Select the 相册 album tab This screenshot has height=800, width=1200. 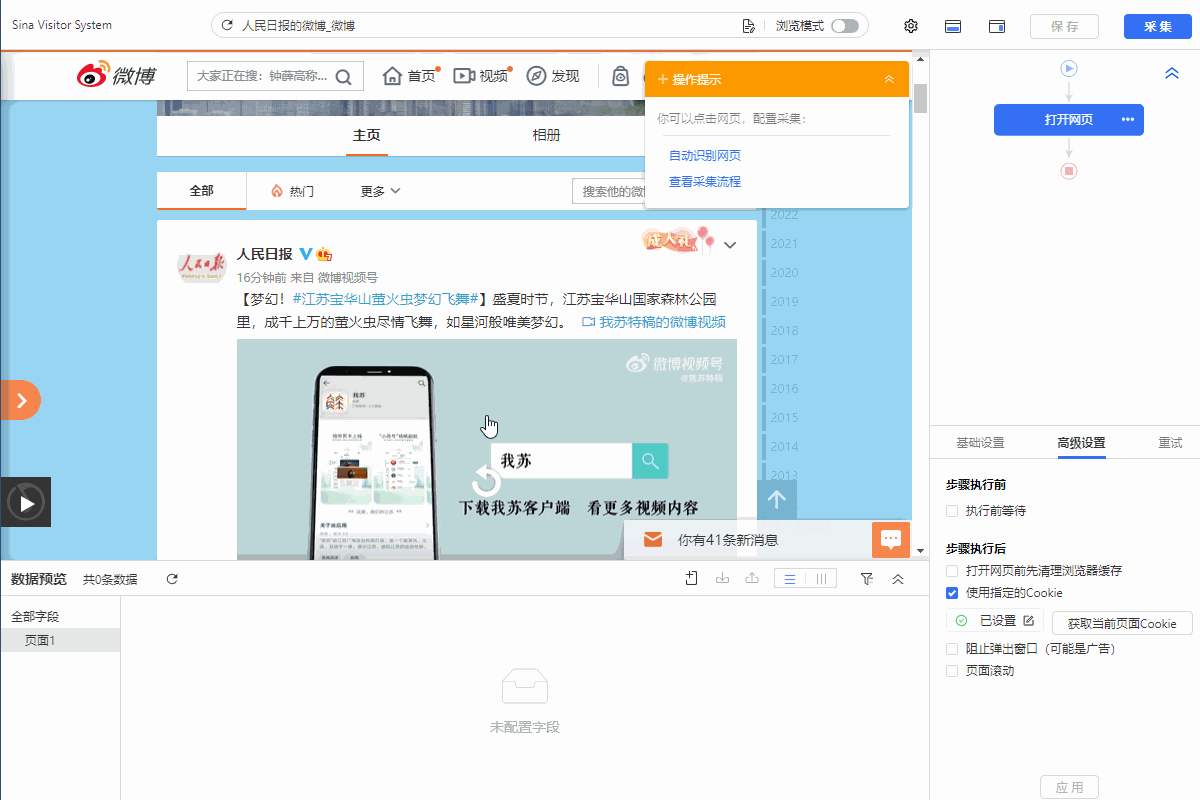click(x=546, y=136)
